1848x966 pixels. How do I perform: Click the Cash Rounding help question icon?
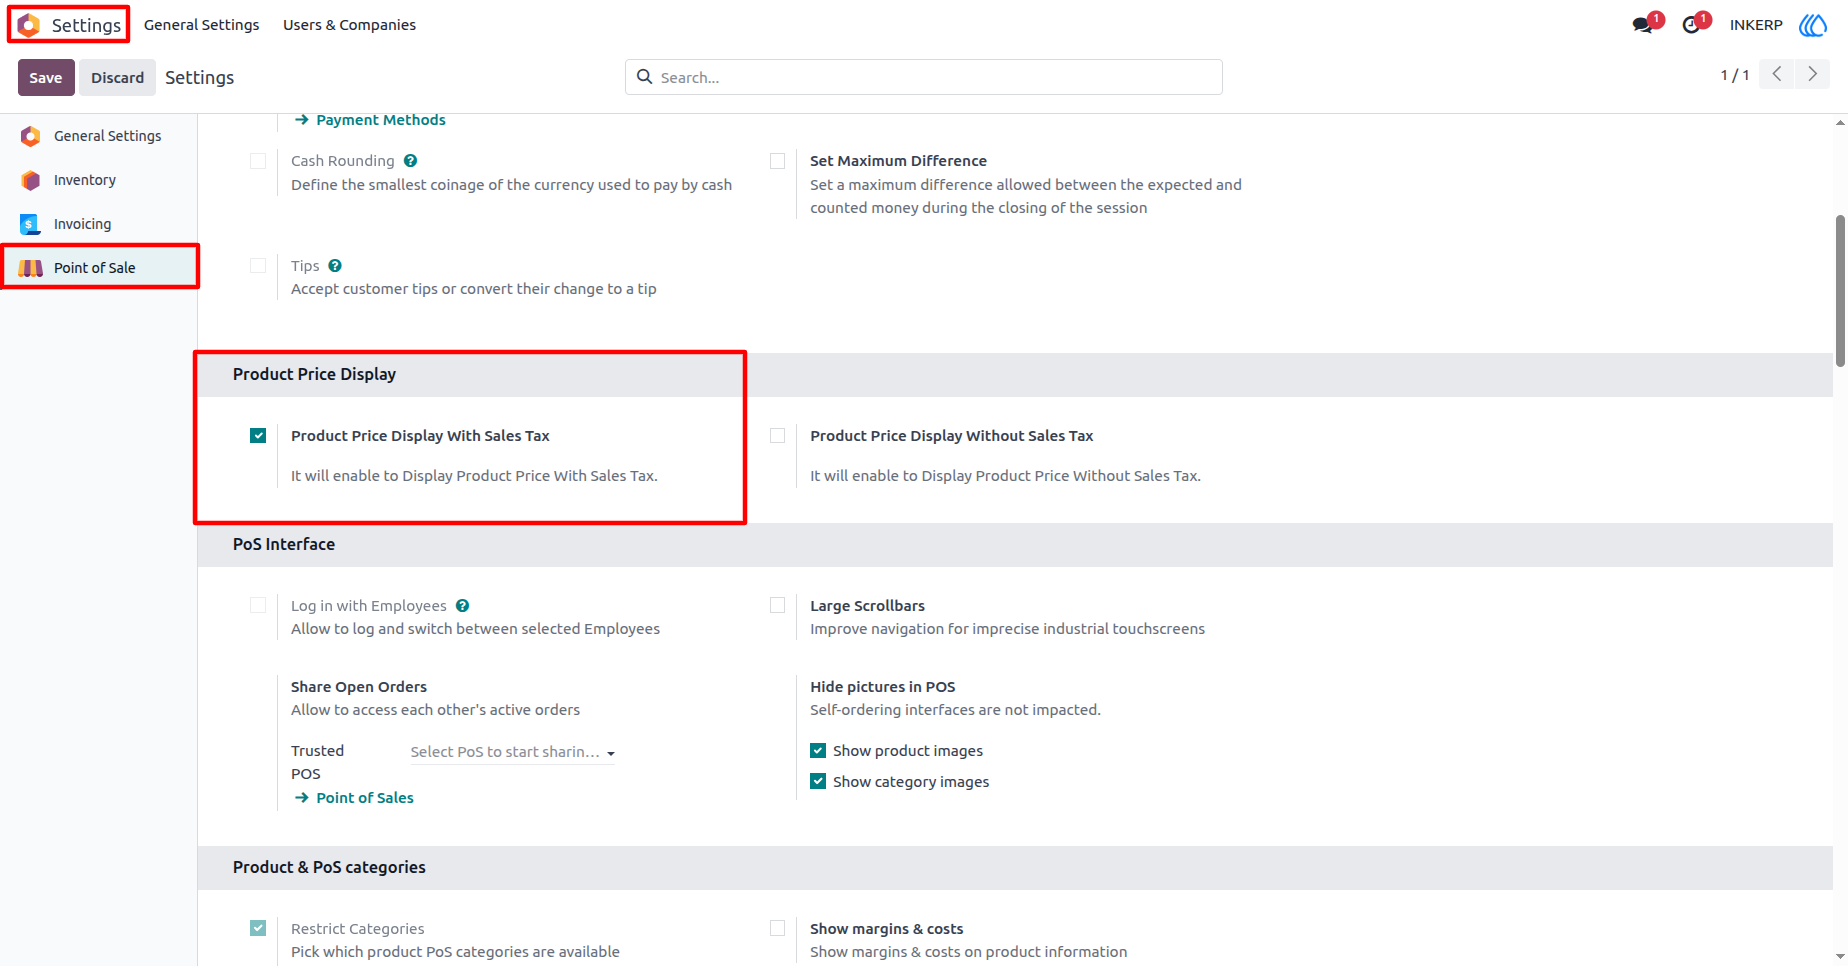click(410, 161)
